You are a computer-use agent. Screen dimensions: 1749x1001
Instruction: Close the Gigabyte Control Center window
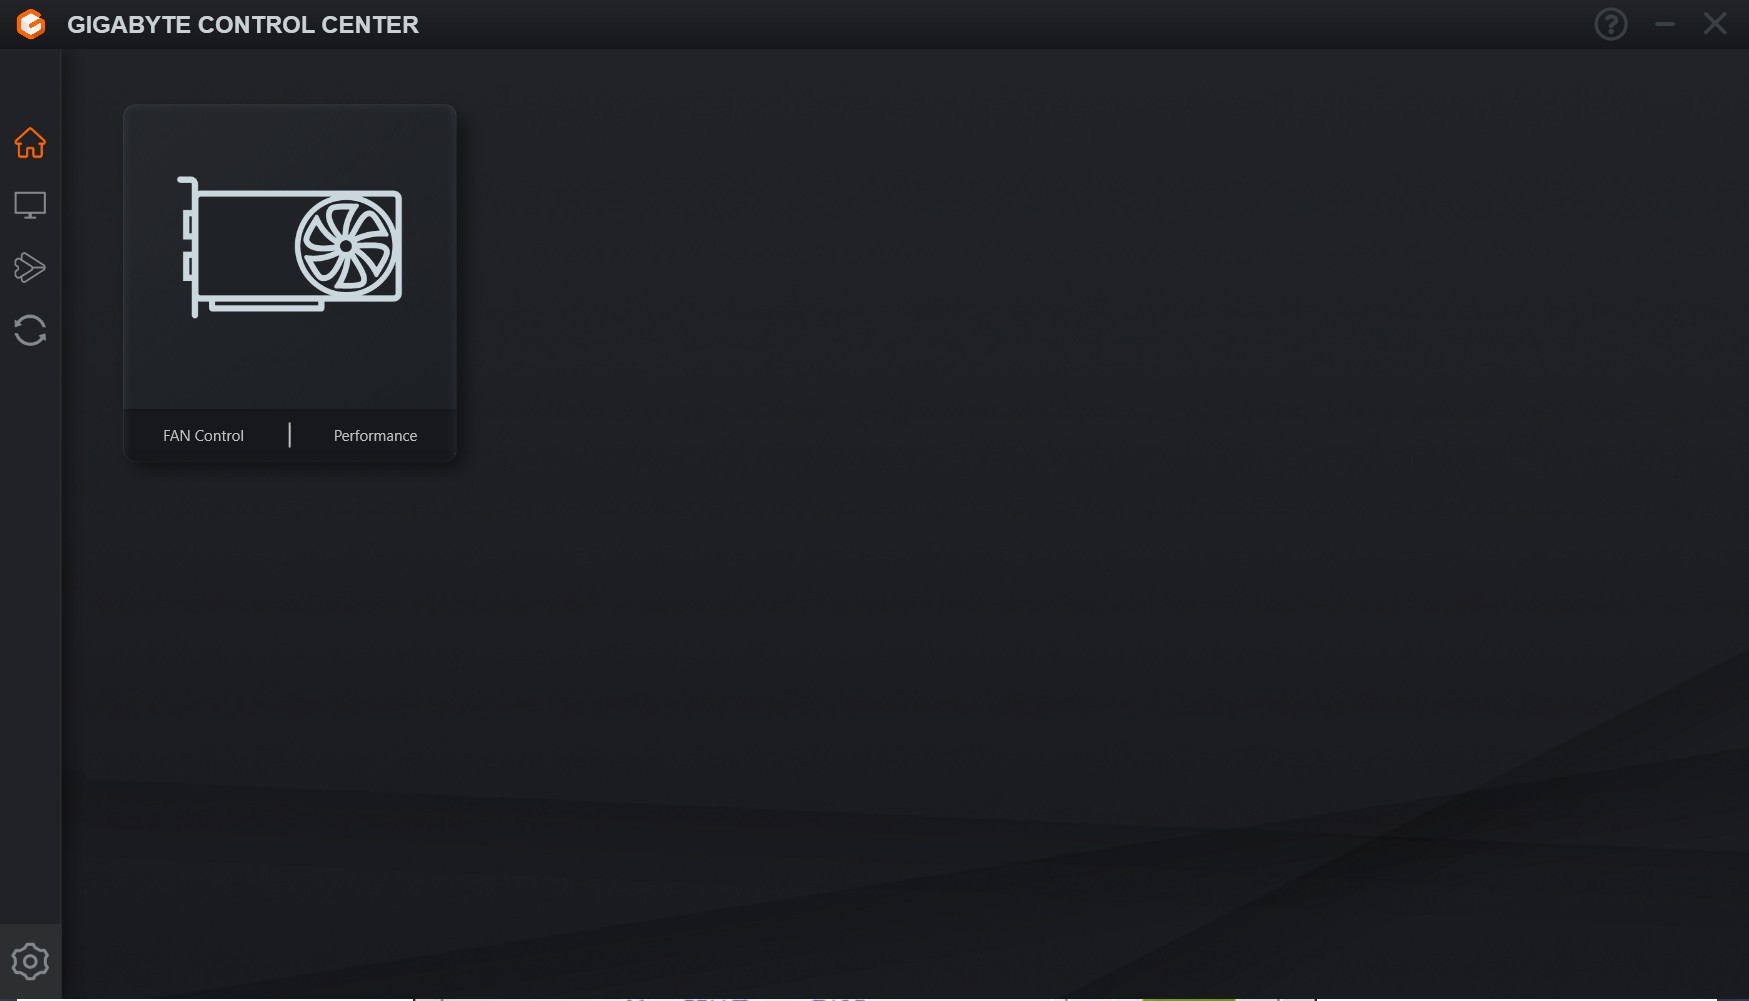(x=1715, y=24)
